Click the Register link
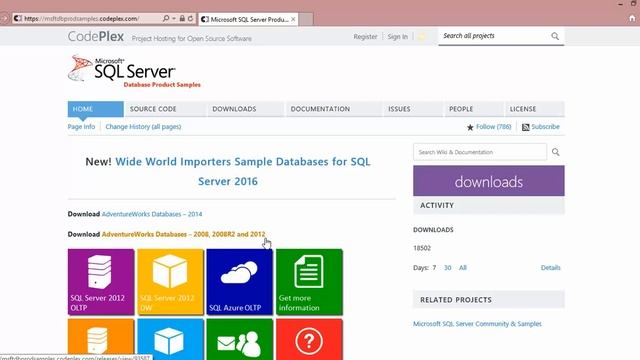Image resolution: width=640 pixels, height=360 pixels. [365, 37]
